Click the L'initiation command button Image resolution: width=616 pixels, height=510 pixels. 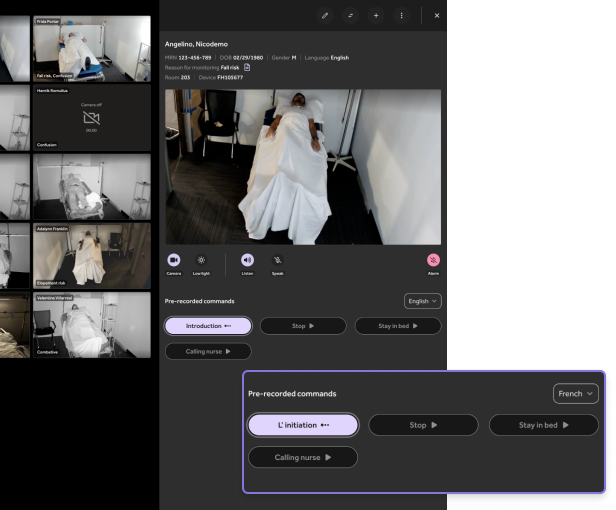(x=303, y=425)
